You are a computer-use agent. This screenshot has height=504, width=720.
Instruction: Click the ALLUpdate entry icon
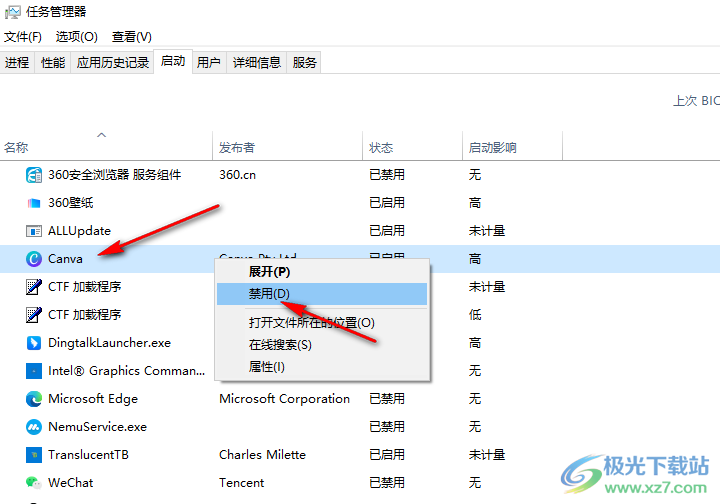34,231
